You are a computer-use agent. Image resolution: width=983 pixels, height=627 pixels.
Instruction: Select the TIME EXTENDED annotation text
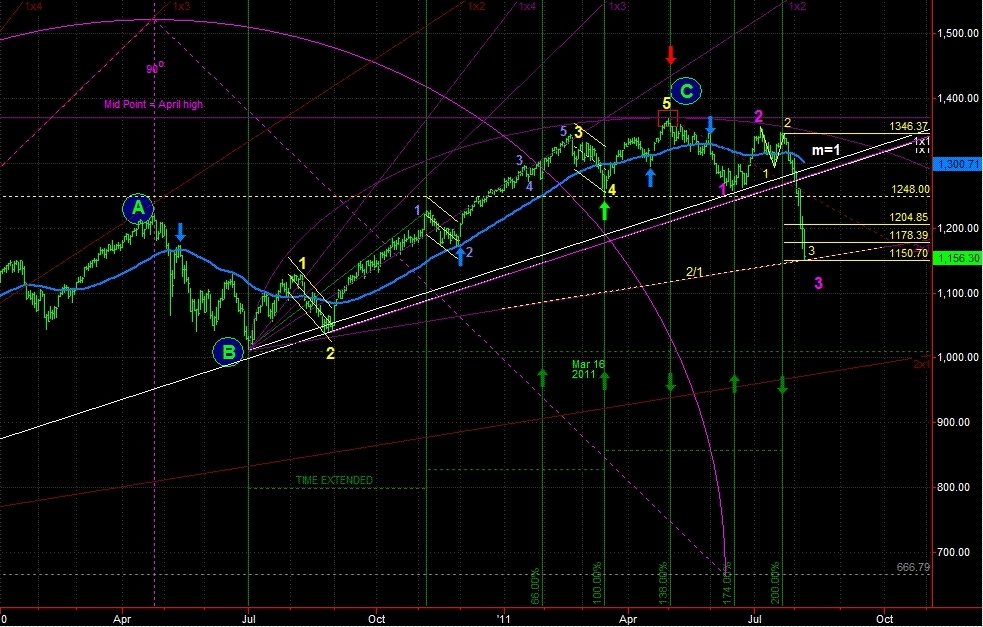334,480
